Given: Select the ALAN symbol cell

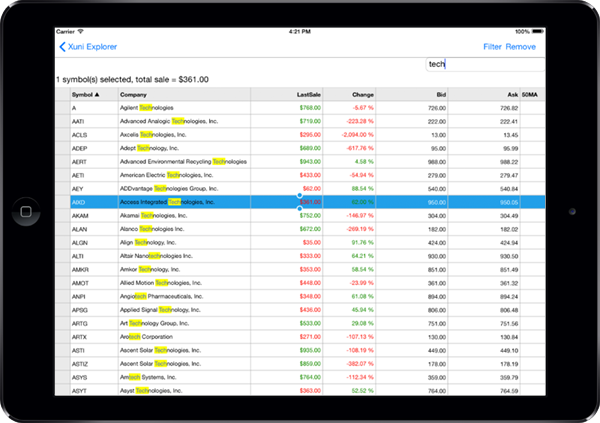Looking at the screenshot, I should tap(94, 229).
